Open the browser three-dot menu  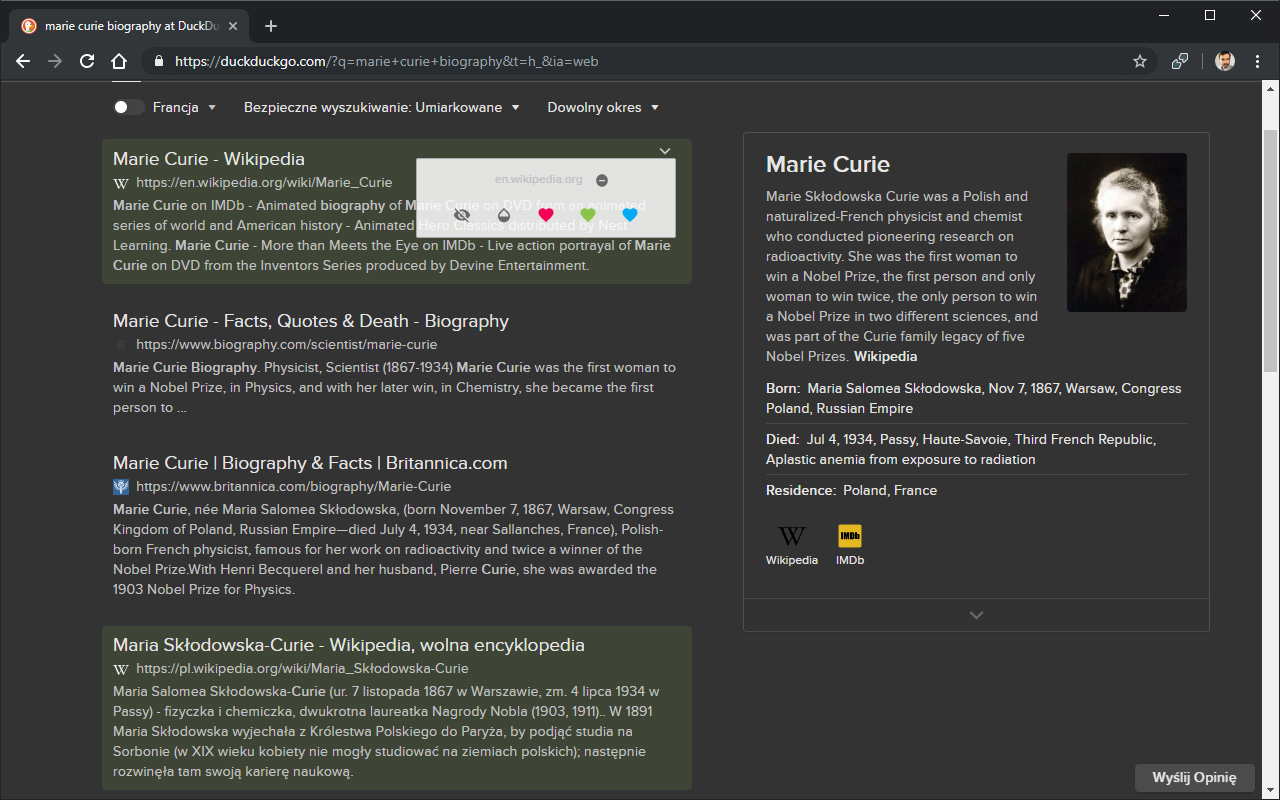point(1257,61)
